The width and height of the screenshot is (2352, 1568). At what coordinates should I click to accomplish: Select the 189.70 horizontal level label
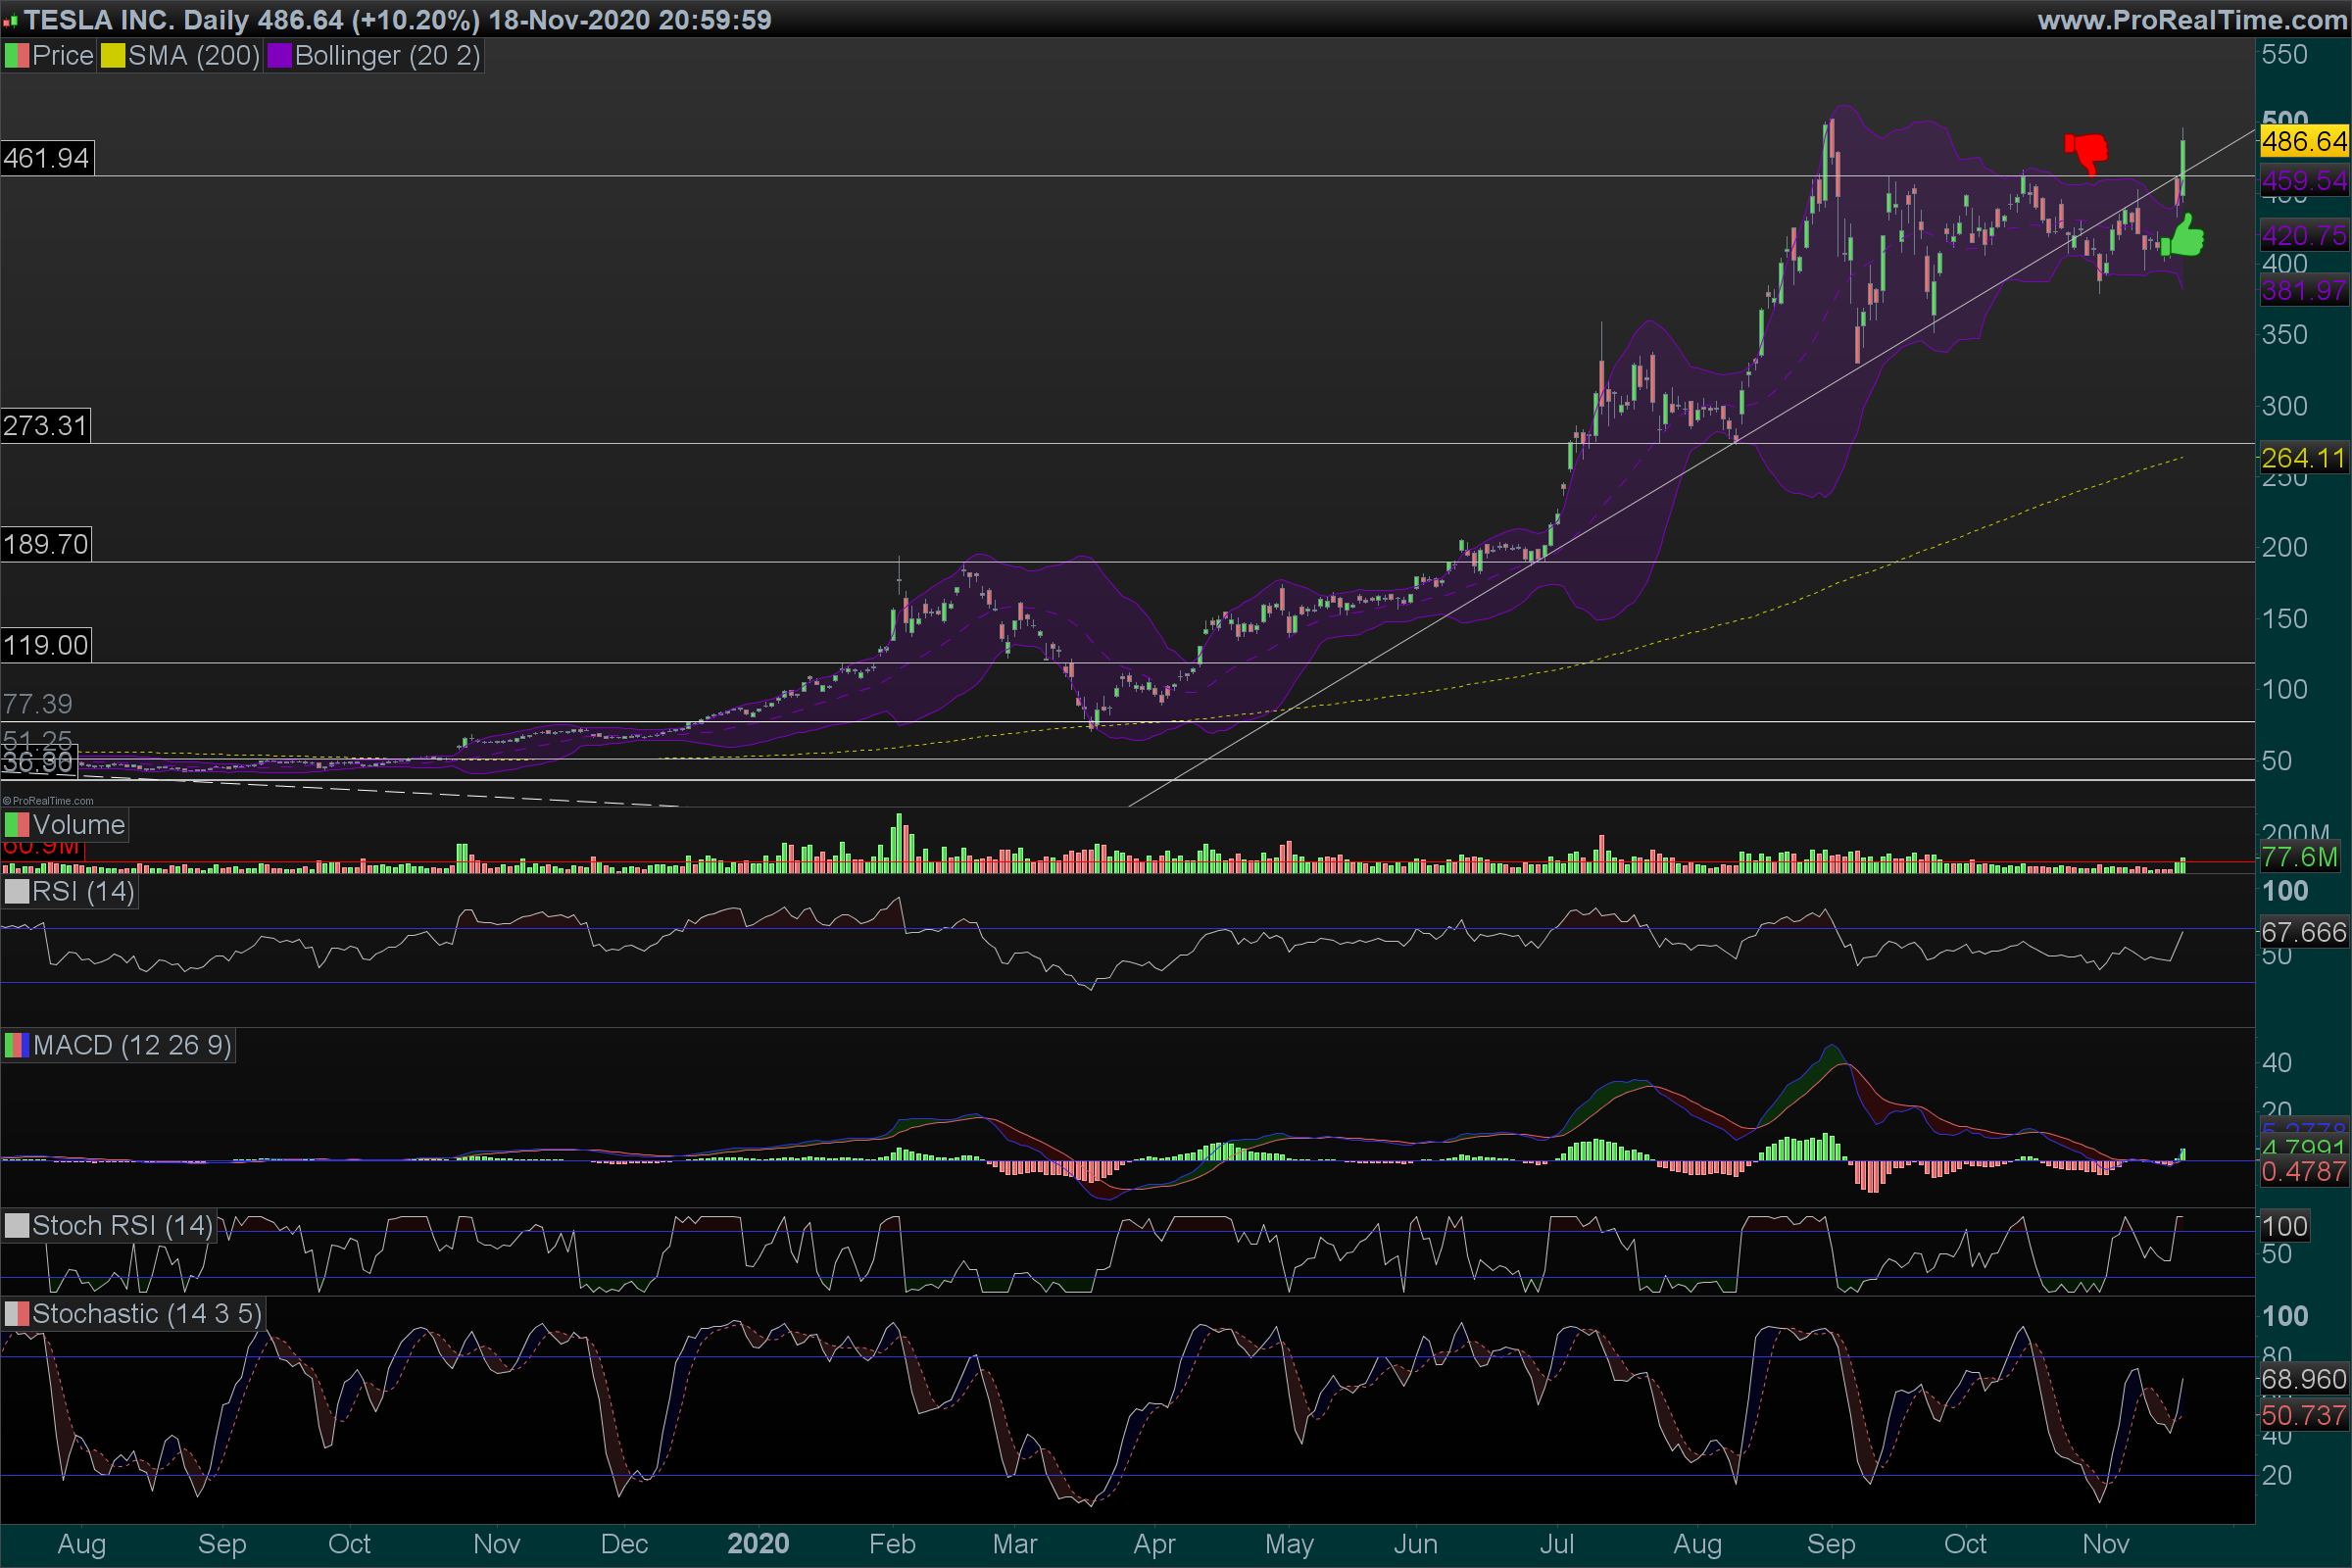pos(46,544)
